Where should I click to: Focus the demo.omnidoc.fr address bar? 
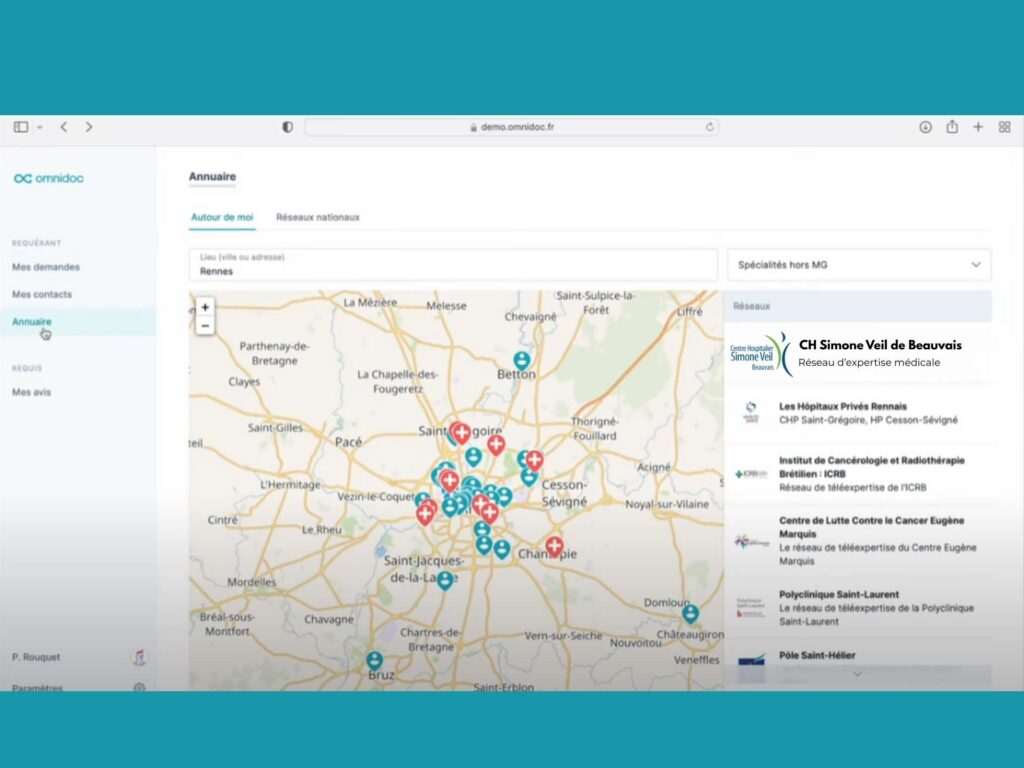(511, 127)
